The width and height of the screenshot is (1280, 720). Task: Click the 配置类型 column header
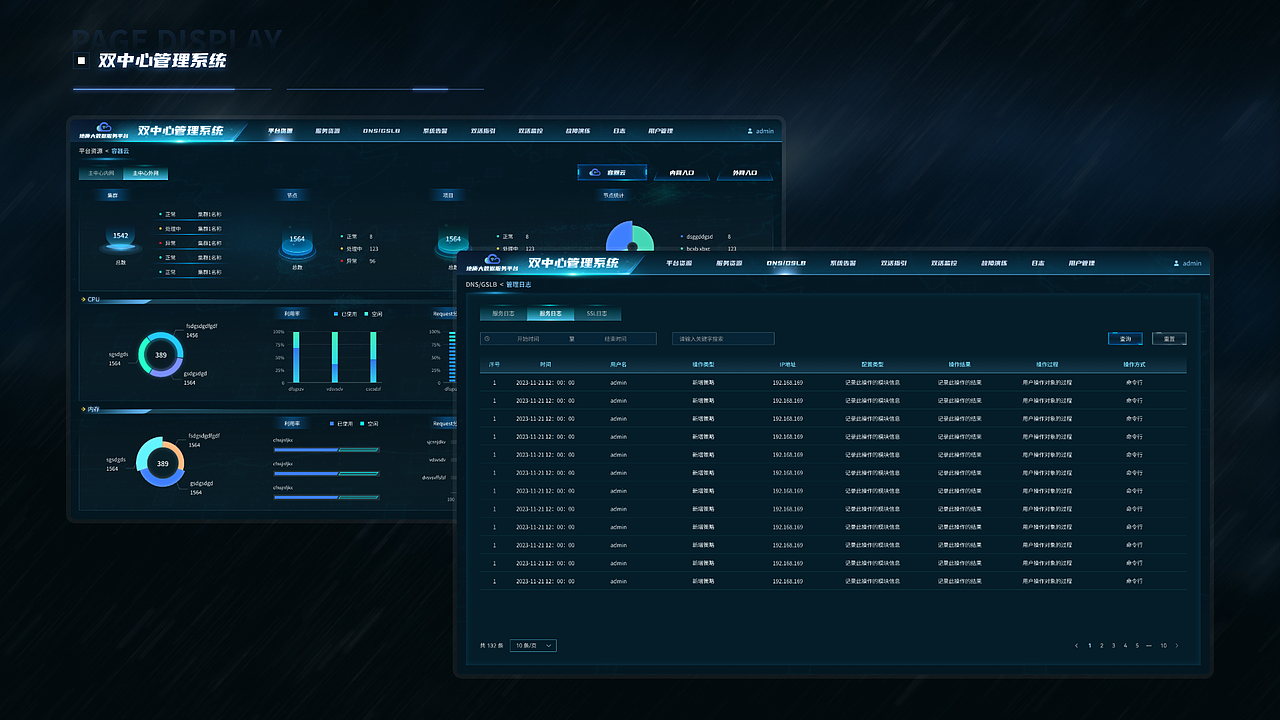point(872,365)
